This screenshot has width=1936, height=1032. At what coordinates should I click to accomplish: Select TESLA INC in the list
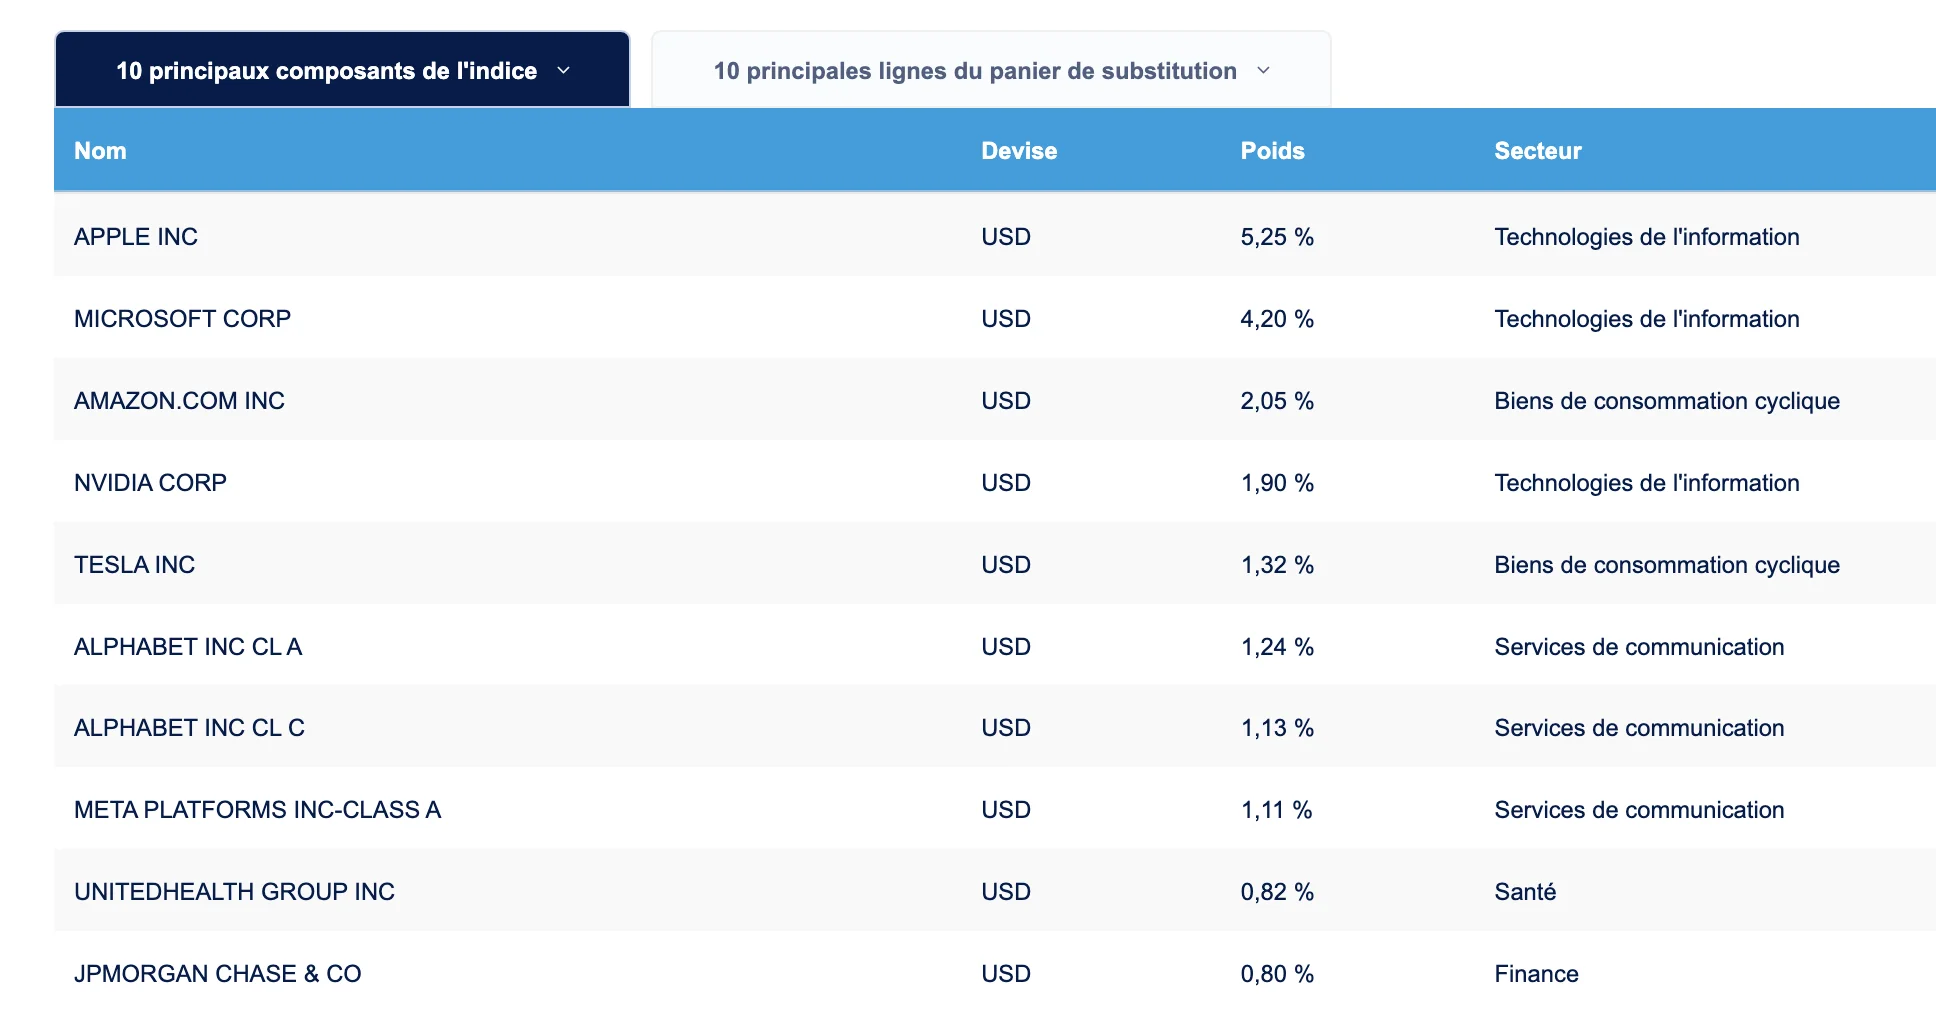134,565
